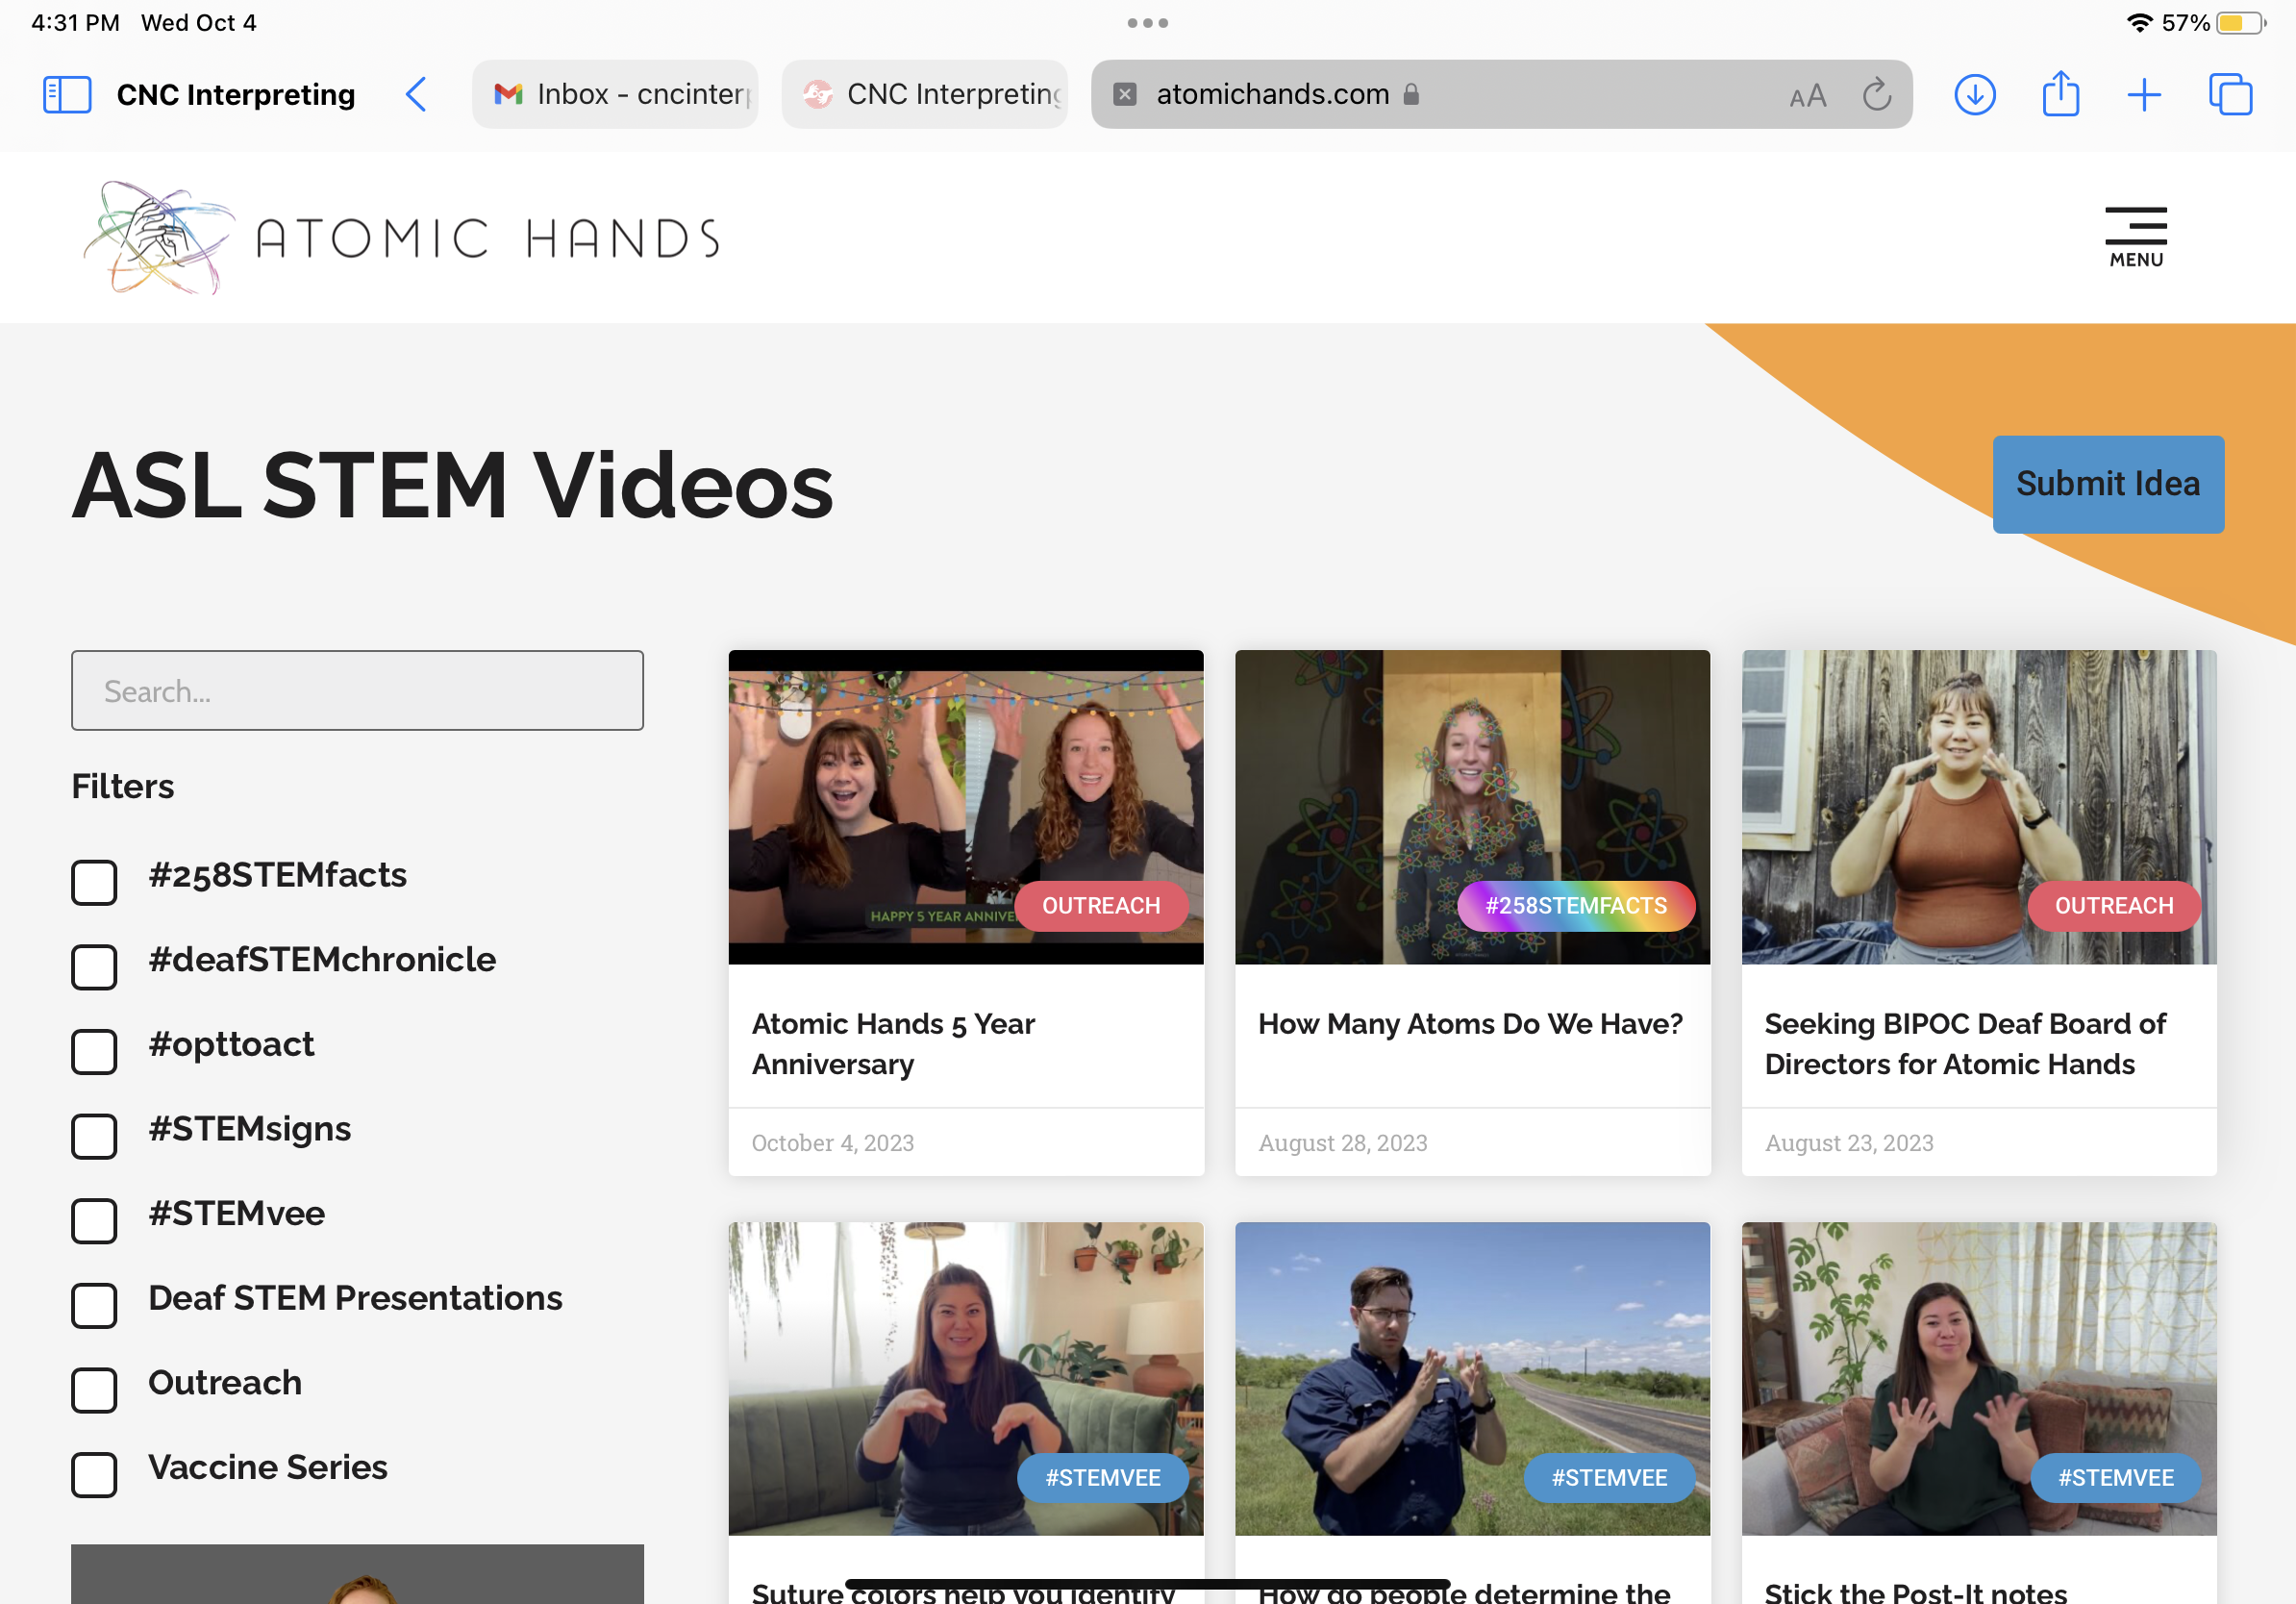Switch to the Inbox Gmail tab

(x=615, y=95)
